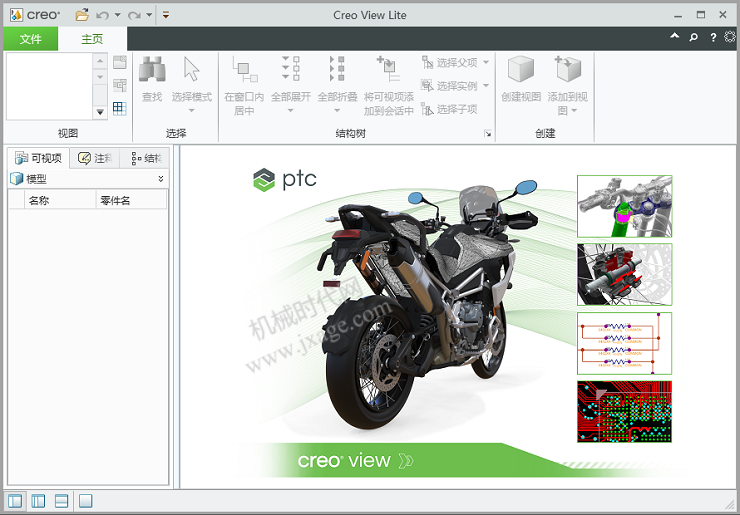Open file using the folder icon

pos(82,15)
